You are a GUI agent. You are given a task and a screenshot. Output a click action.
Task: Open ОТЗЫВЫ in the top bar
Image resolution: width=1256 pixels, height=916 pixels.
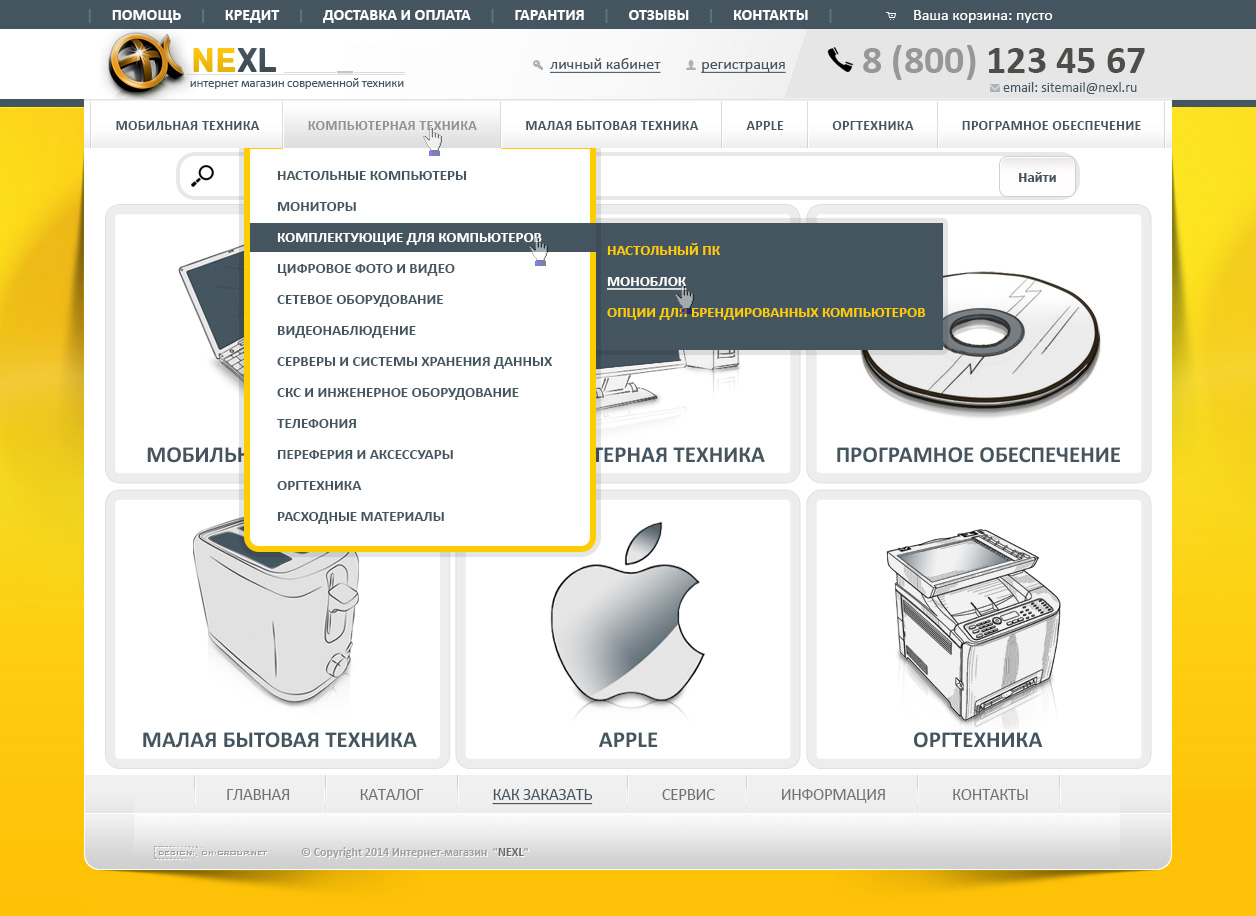point(658,15)
